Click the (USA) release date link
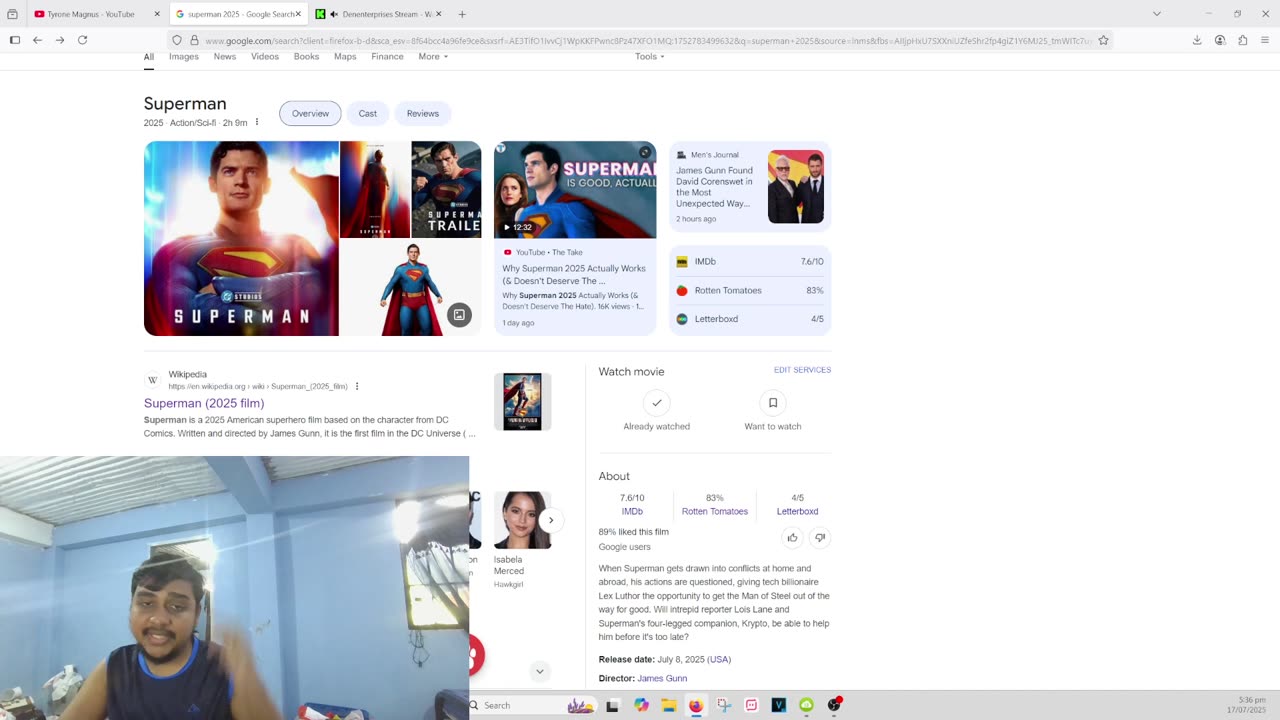The width and height of the screenshot is (1280, 720). point(719,659)
